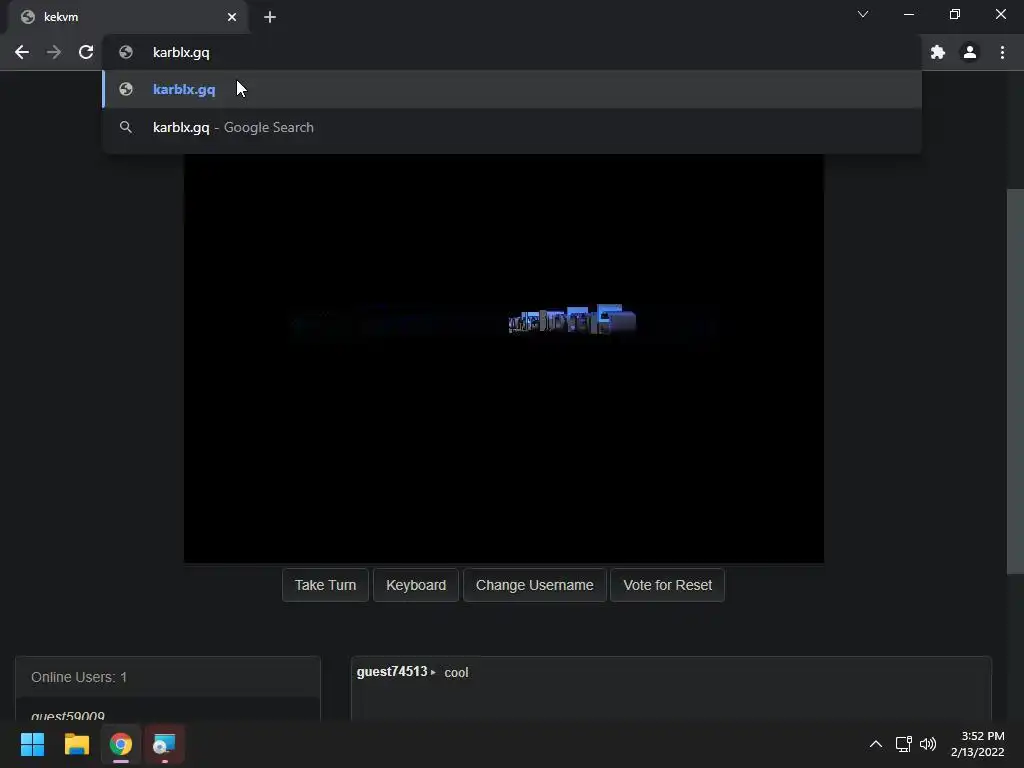
Task: Open File Explorer from the taskbar
Action: pyautogui.click(x=76, y=744)
